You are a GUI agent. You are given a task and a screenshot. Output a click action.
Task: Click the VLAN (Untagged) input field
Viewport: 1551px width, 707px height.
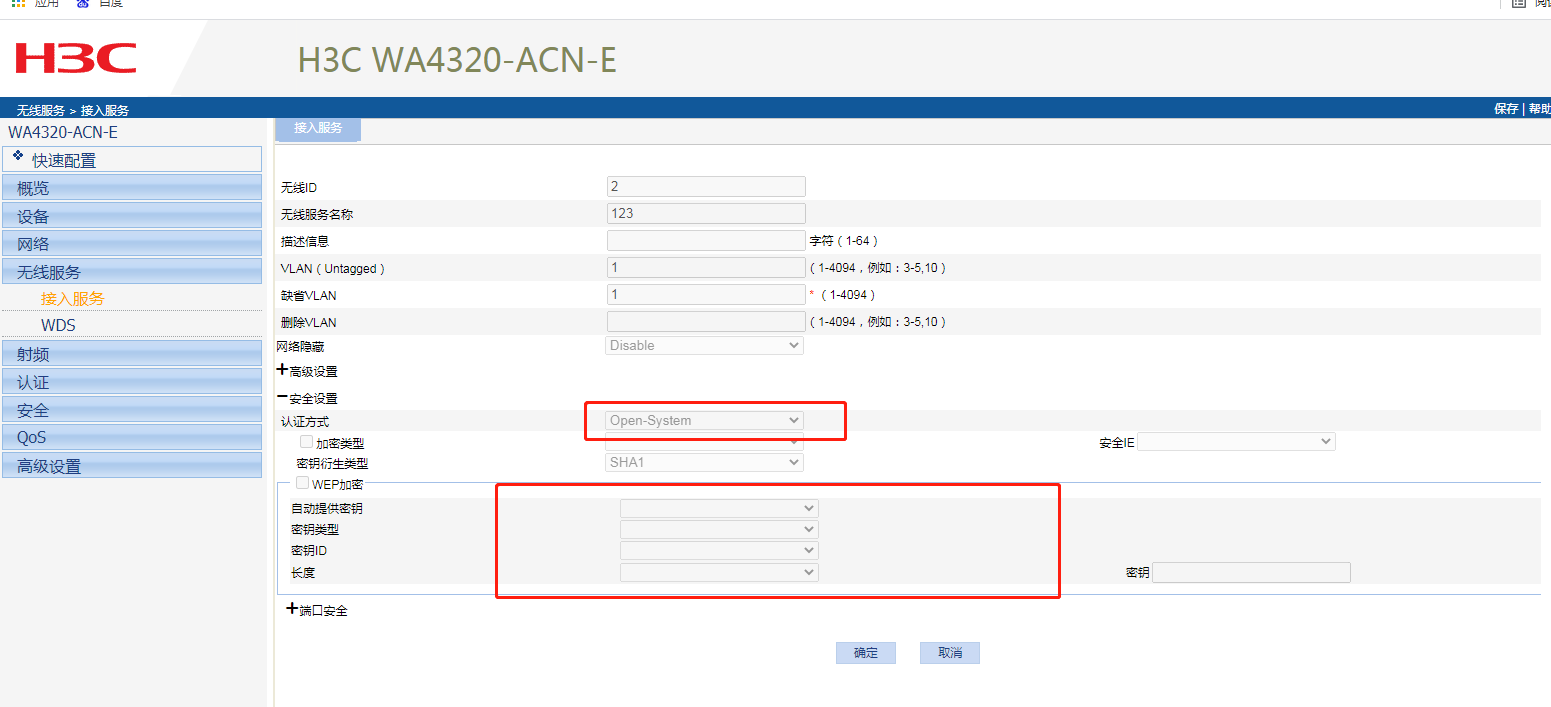coord(706,267)
